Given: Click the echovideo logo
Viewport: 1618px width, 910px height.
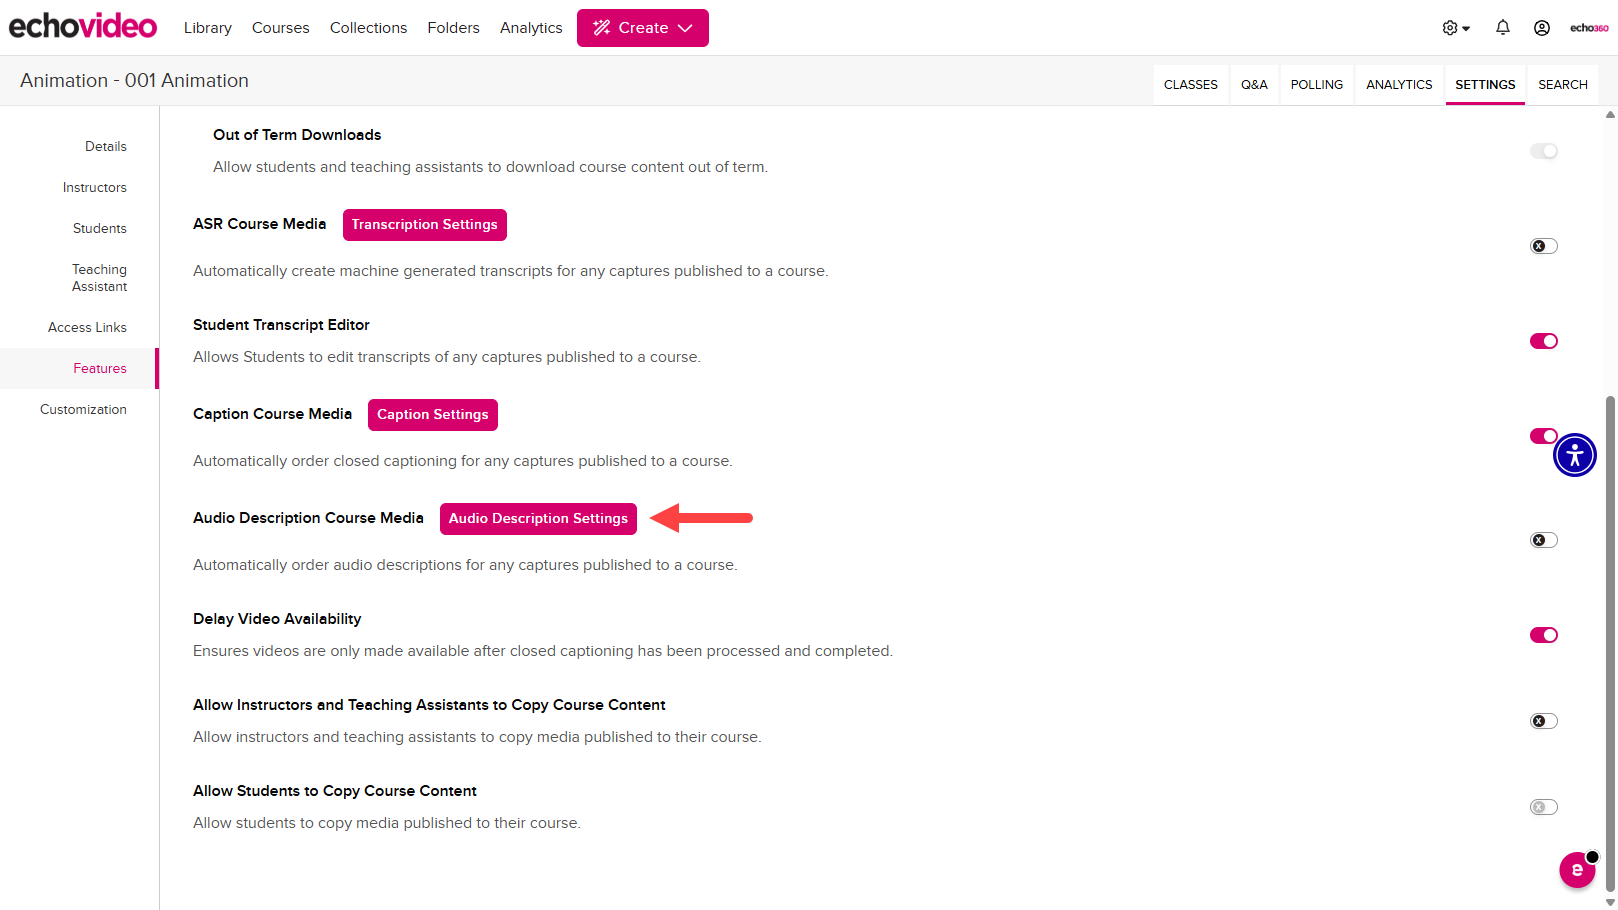Looking at the screenshot, I should [83, 26].
